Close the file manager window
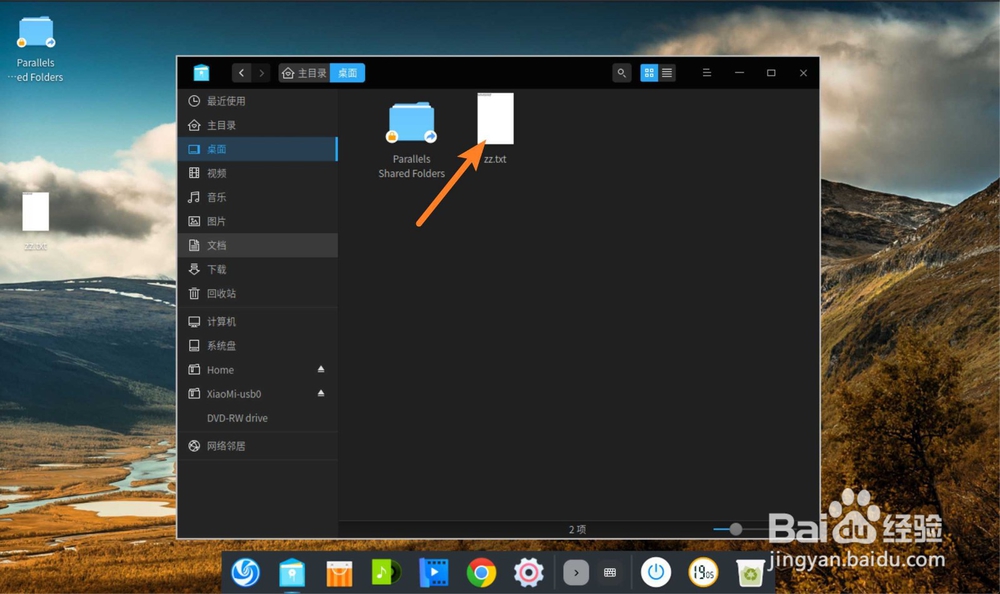The width and height of the screenshot is (1000, 594). (804, 73)
